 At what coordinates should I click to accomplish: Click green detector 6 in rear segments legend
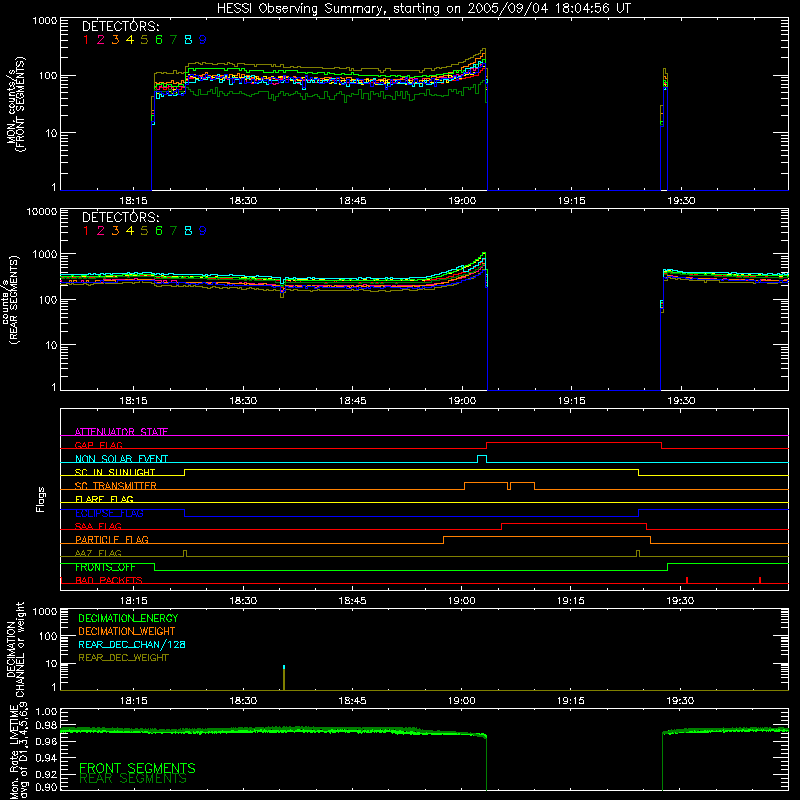pos(159,231)
